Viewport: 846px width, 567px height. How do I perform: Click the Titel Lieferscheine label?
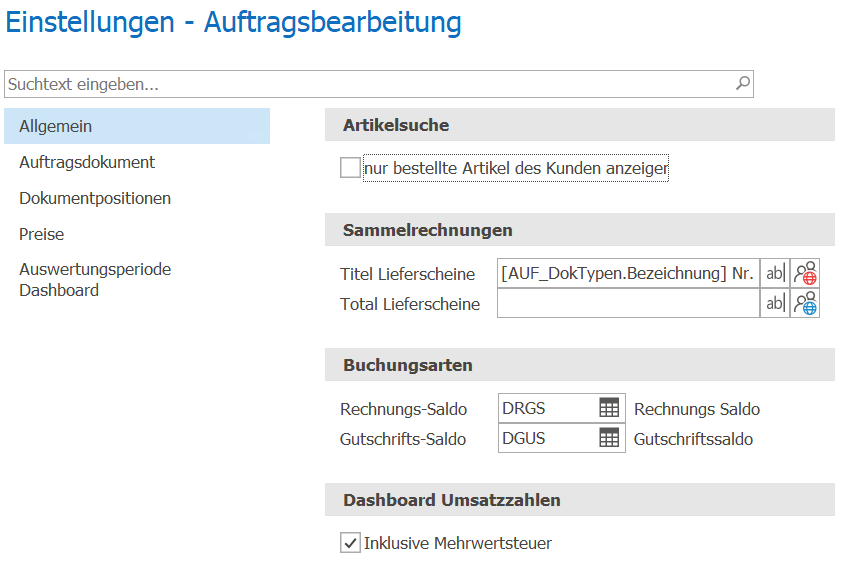pos(407,274)
